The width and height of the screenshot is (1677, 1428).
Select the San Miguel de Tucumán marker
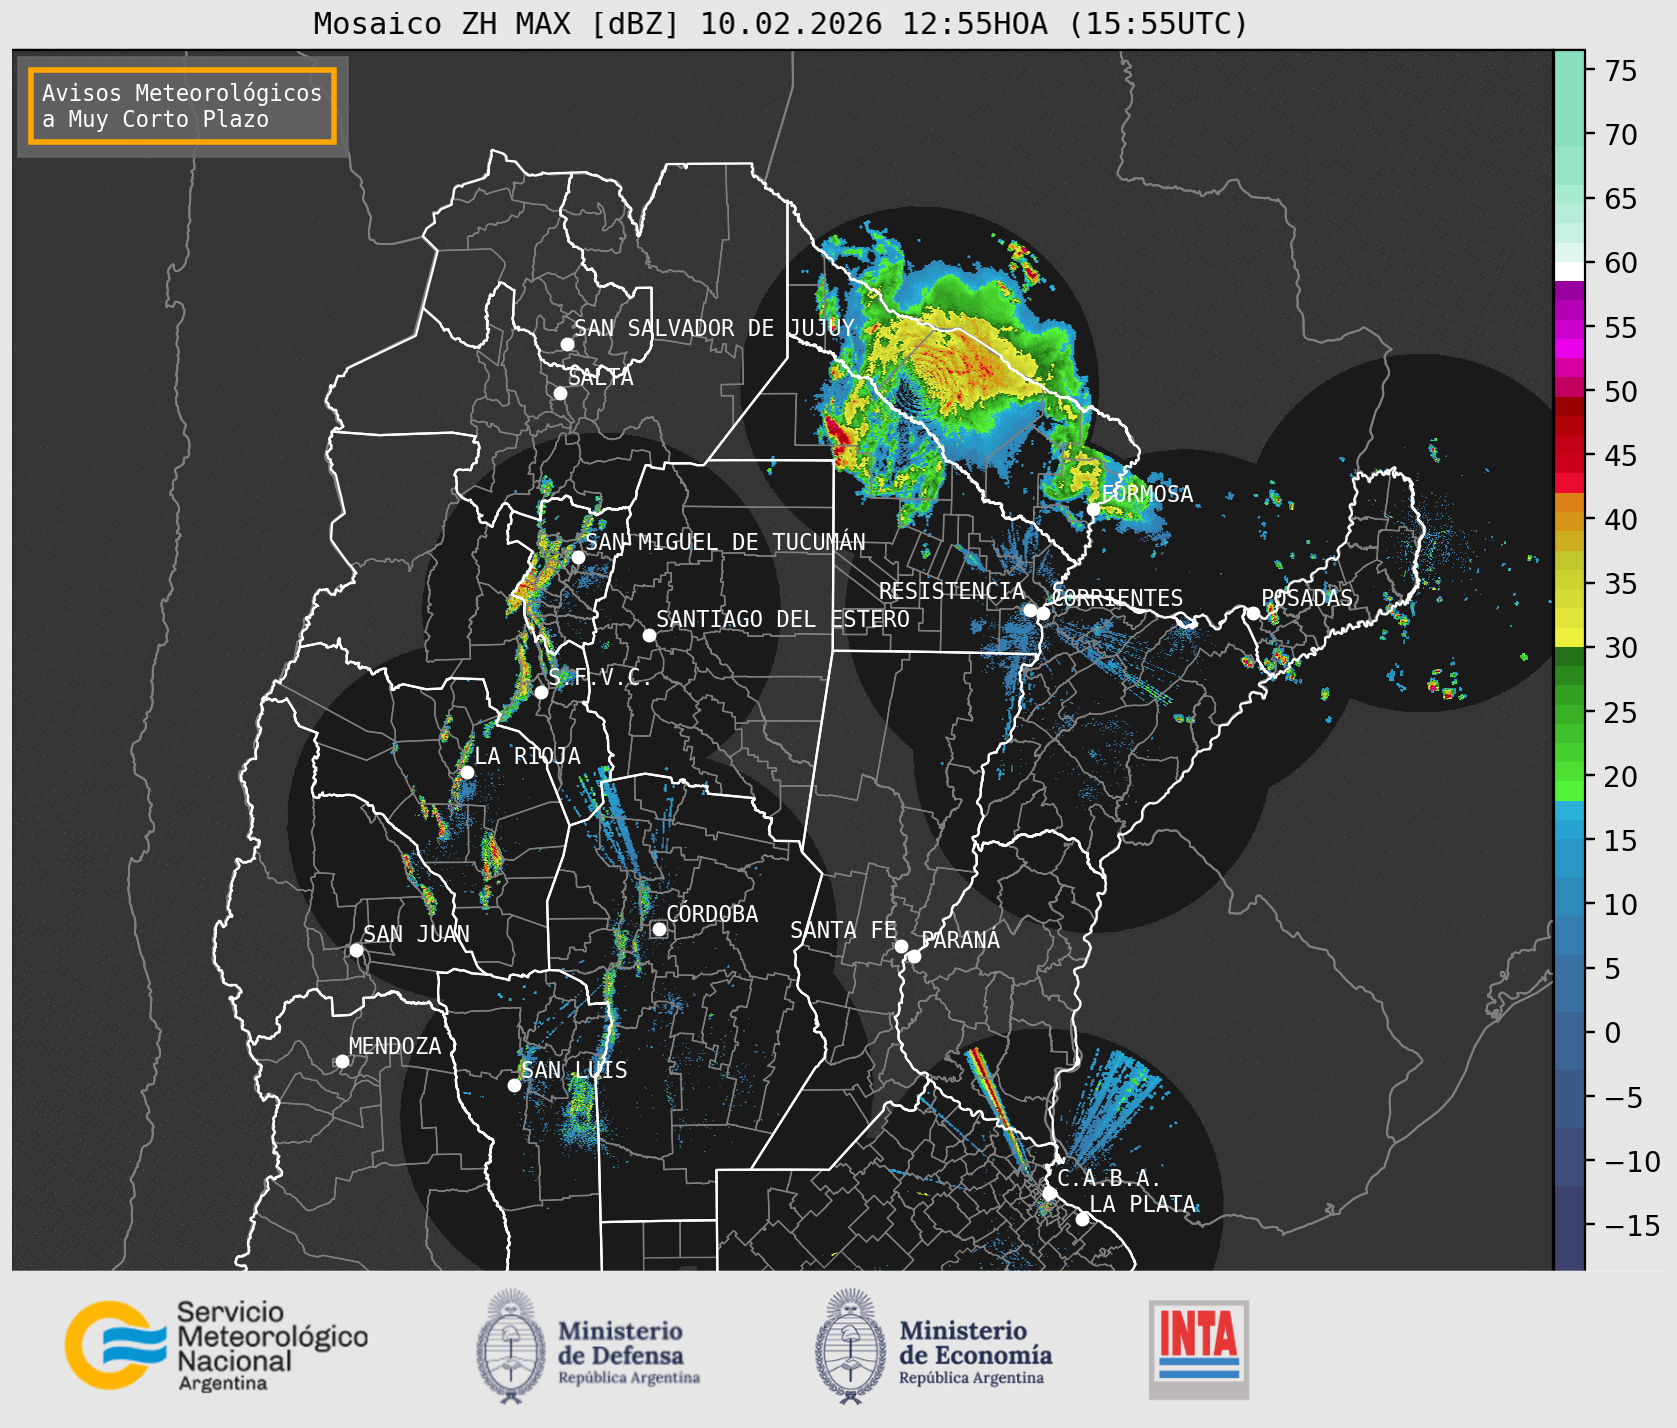click(x=578, y=557)
